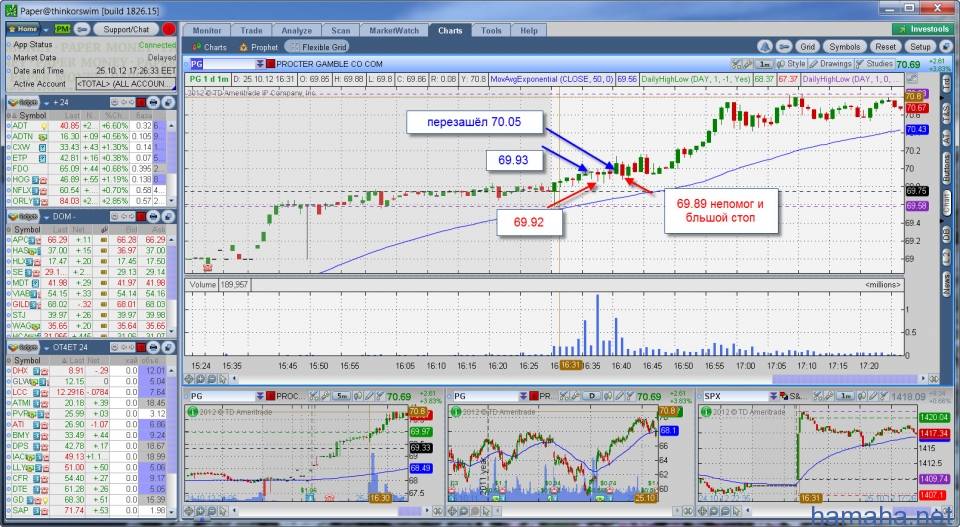Toggle the 5m timeframe on lower PG chart

(x=342, y=396)
